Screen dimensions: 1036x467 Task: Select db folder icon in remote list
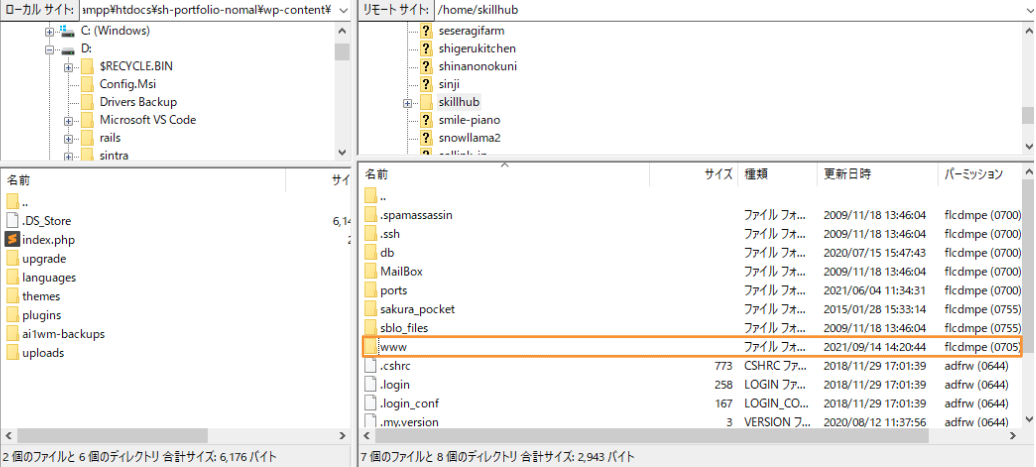[x=371, y=252]
